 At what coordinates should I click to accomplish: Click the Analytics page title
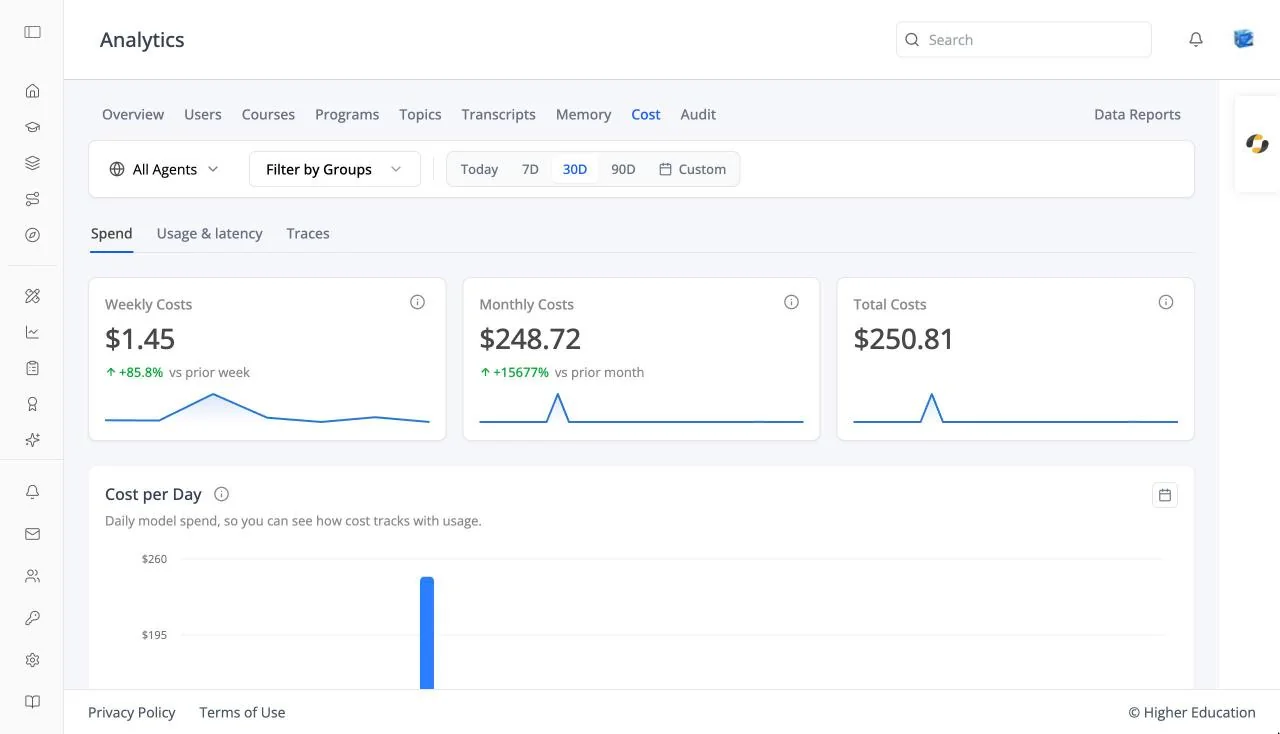pos(142,40)
